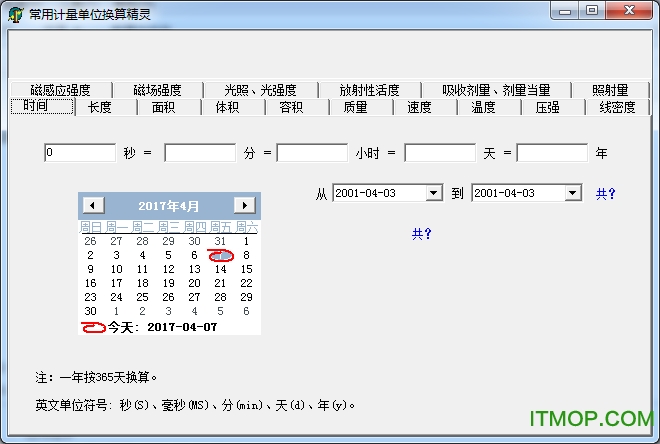Click the 2017年4月 calendar title
660x444 pixels.
point(168,206)
